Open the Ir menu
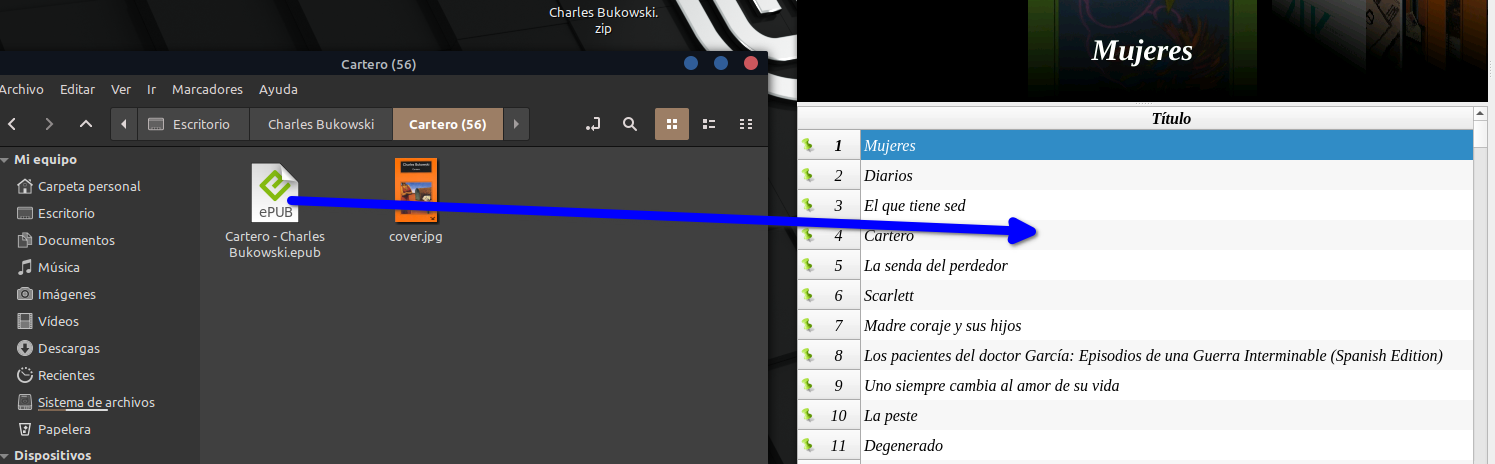This screenshot has width=1495, height=464. (151, 89)
